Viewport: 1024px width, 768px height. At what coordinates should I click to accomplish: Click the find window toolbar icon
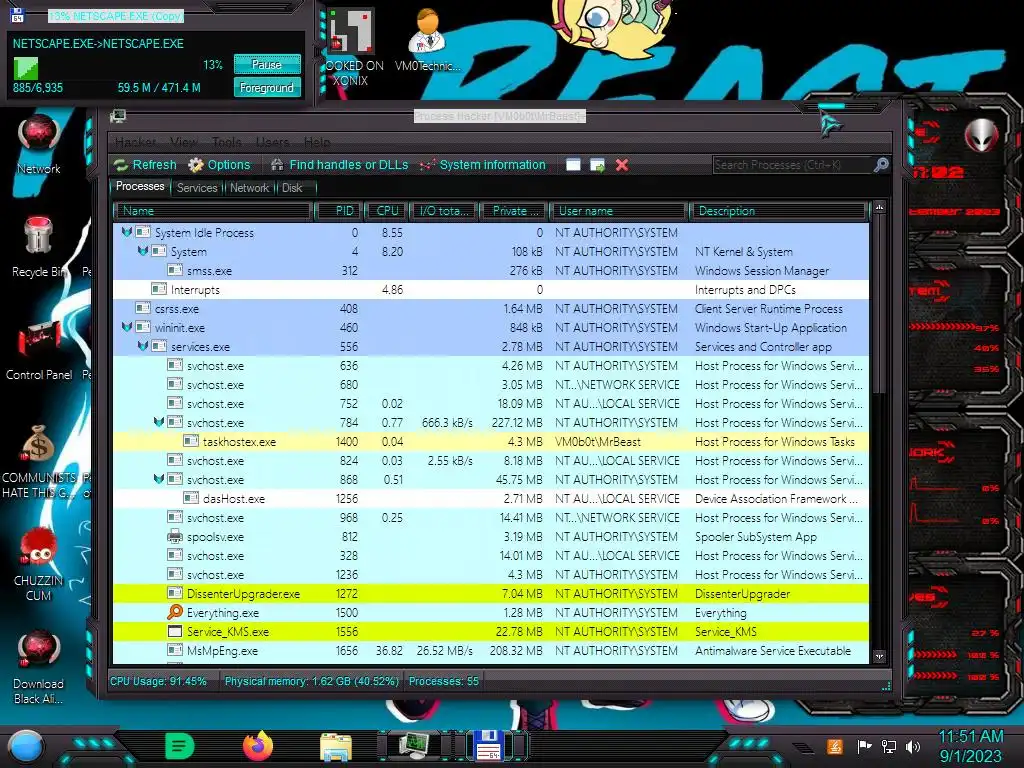point(573,165)
